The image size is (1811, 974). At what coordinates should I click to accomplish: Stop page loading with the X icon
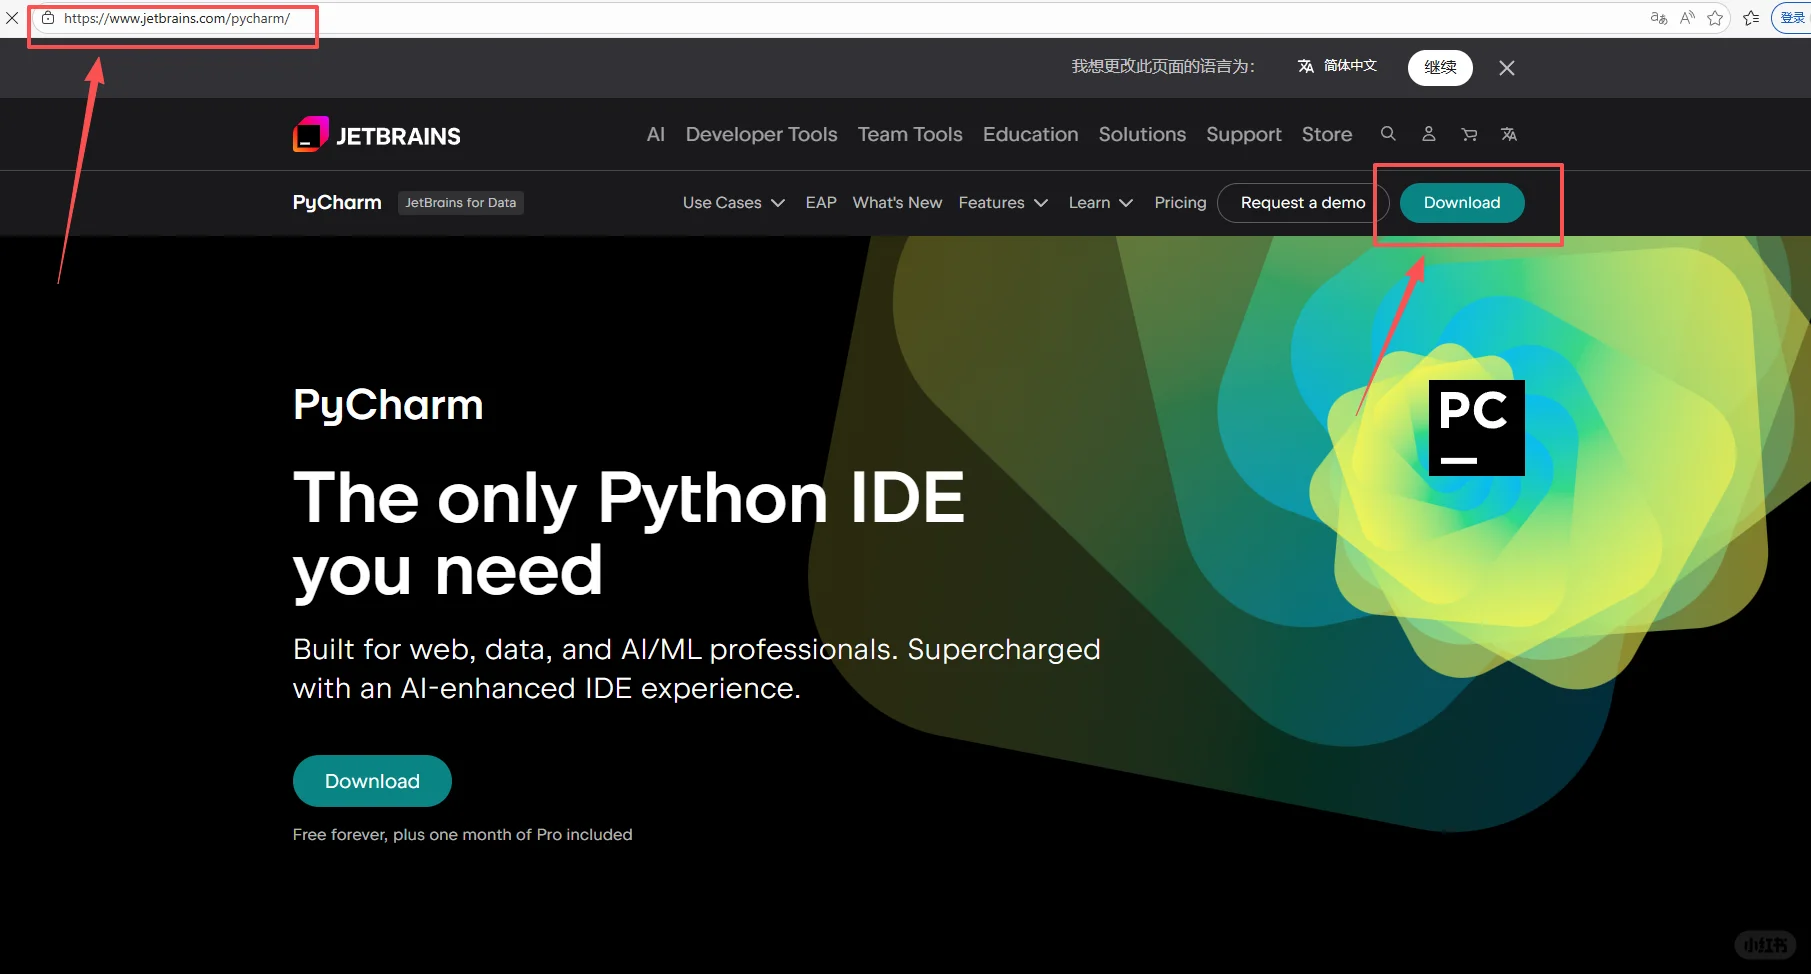click(x=12, y=18)
